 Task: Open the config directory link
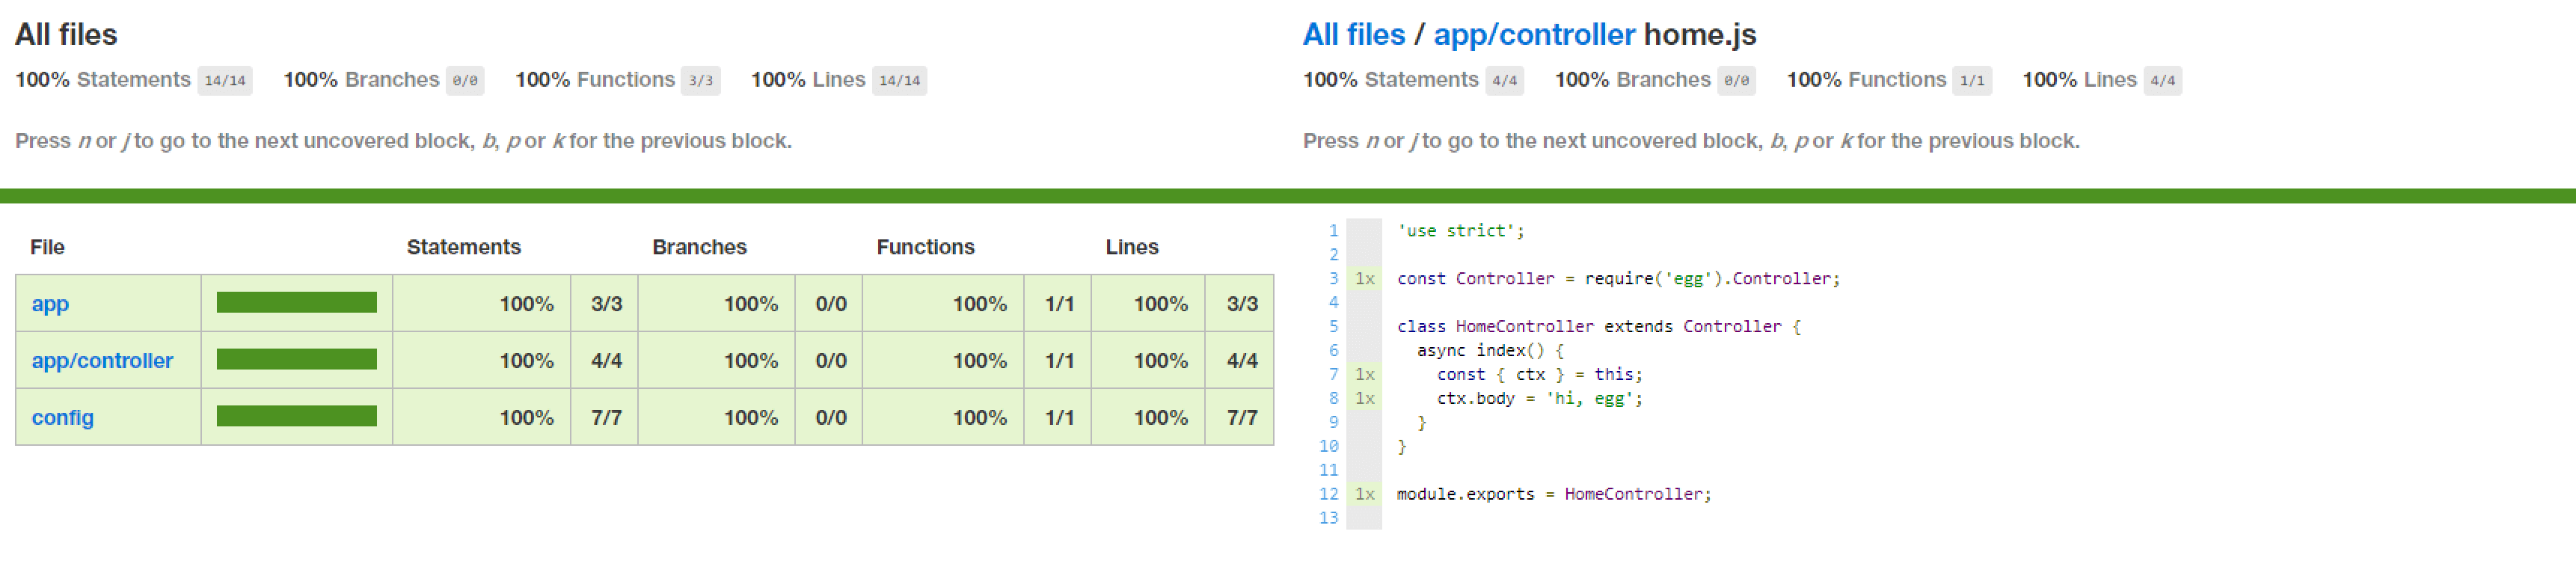[x=62, y=418]
